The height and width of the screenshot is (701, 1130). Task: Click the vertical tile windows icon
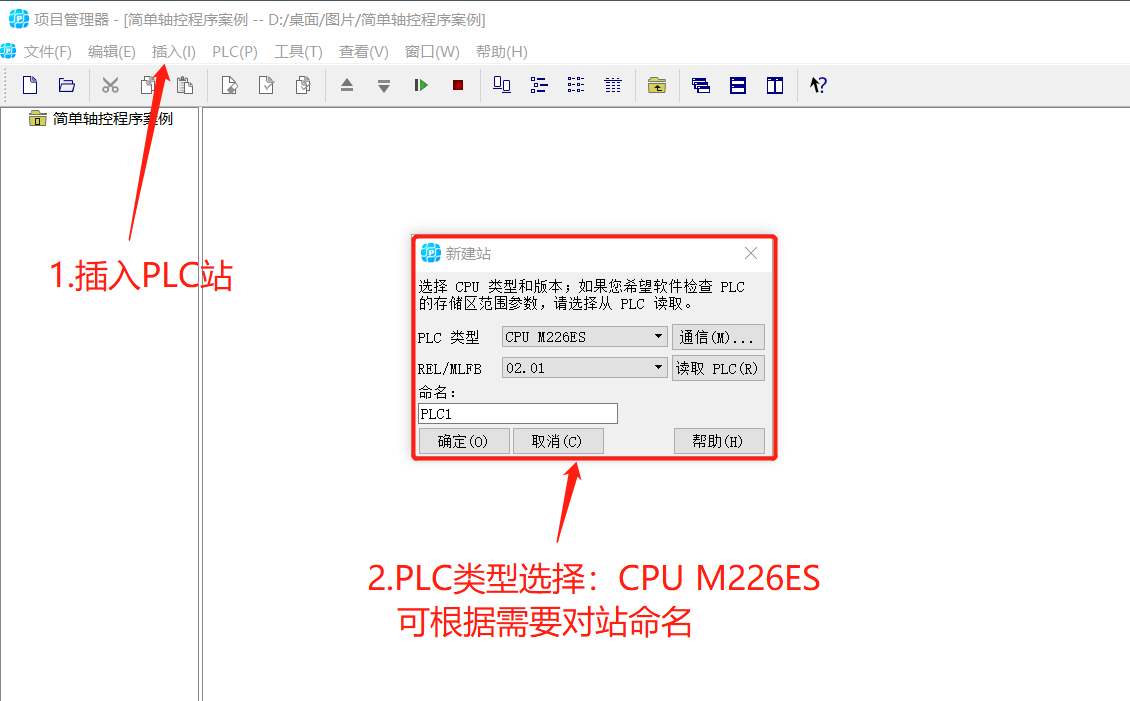pyautogui.click(x=774, y=85)
